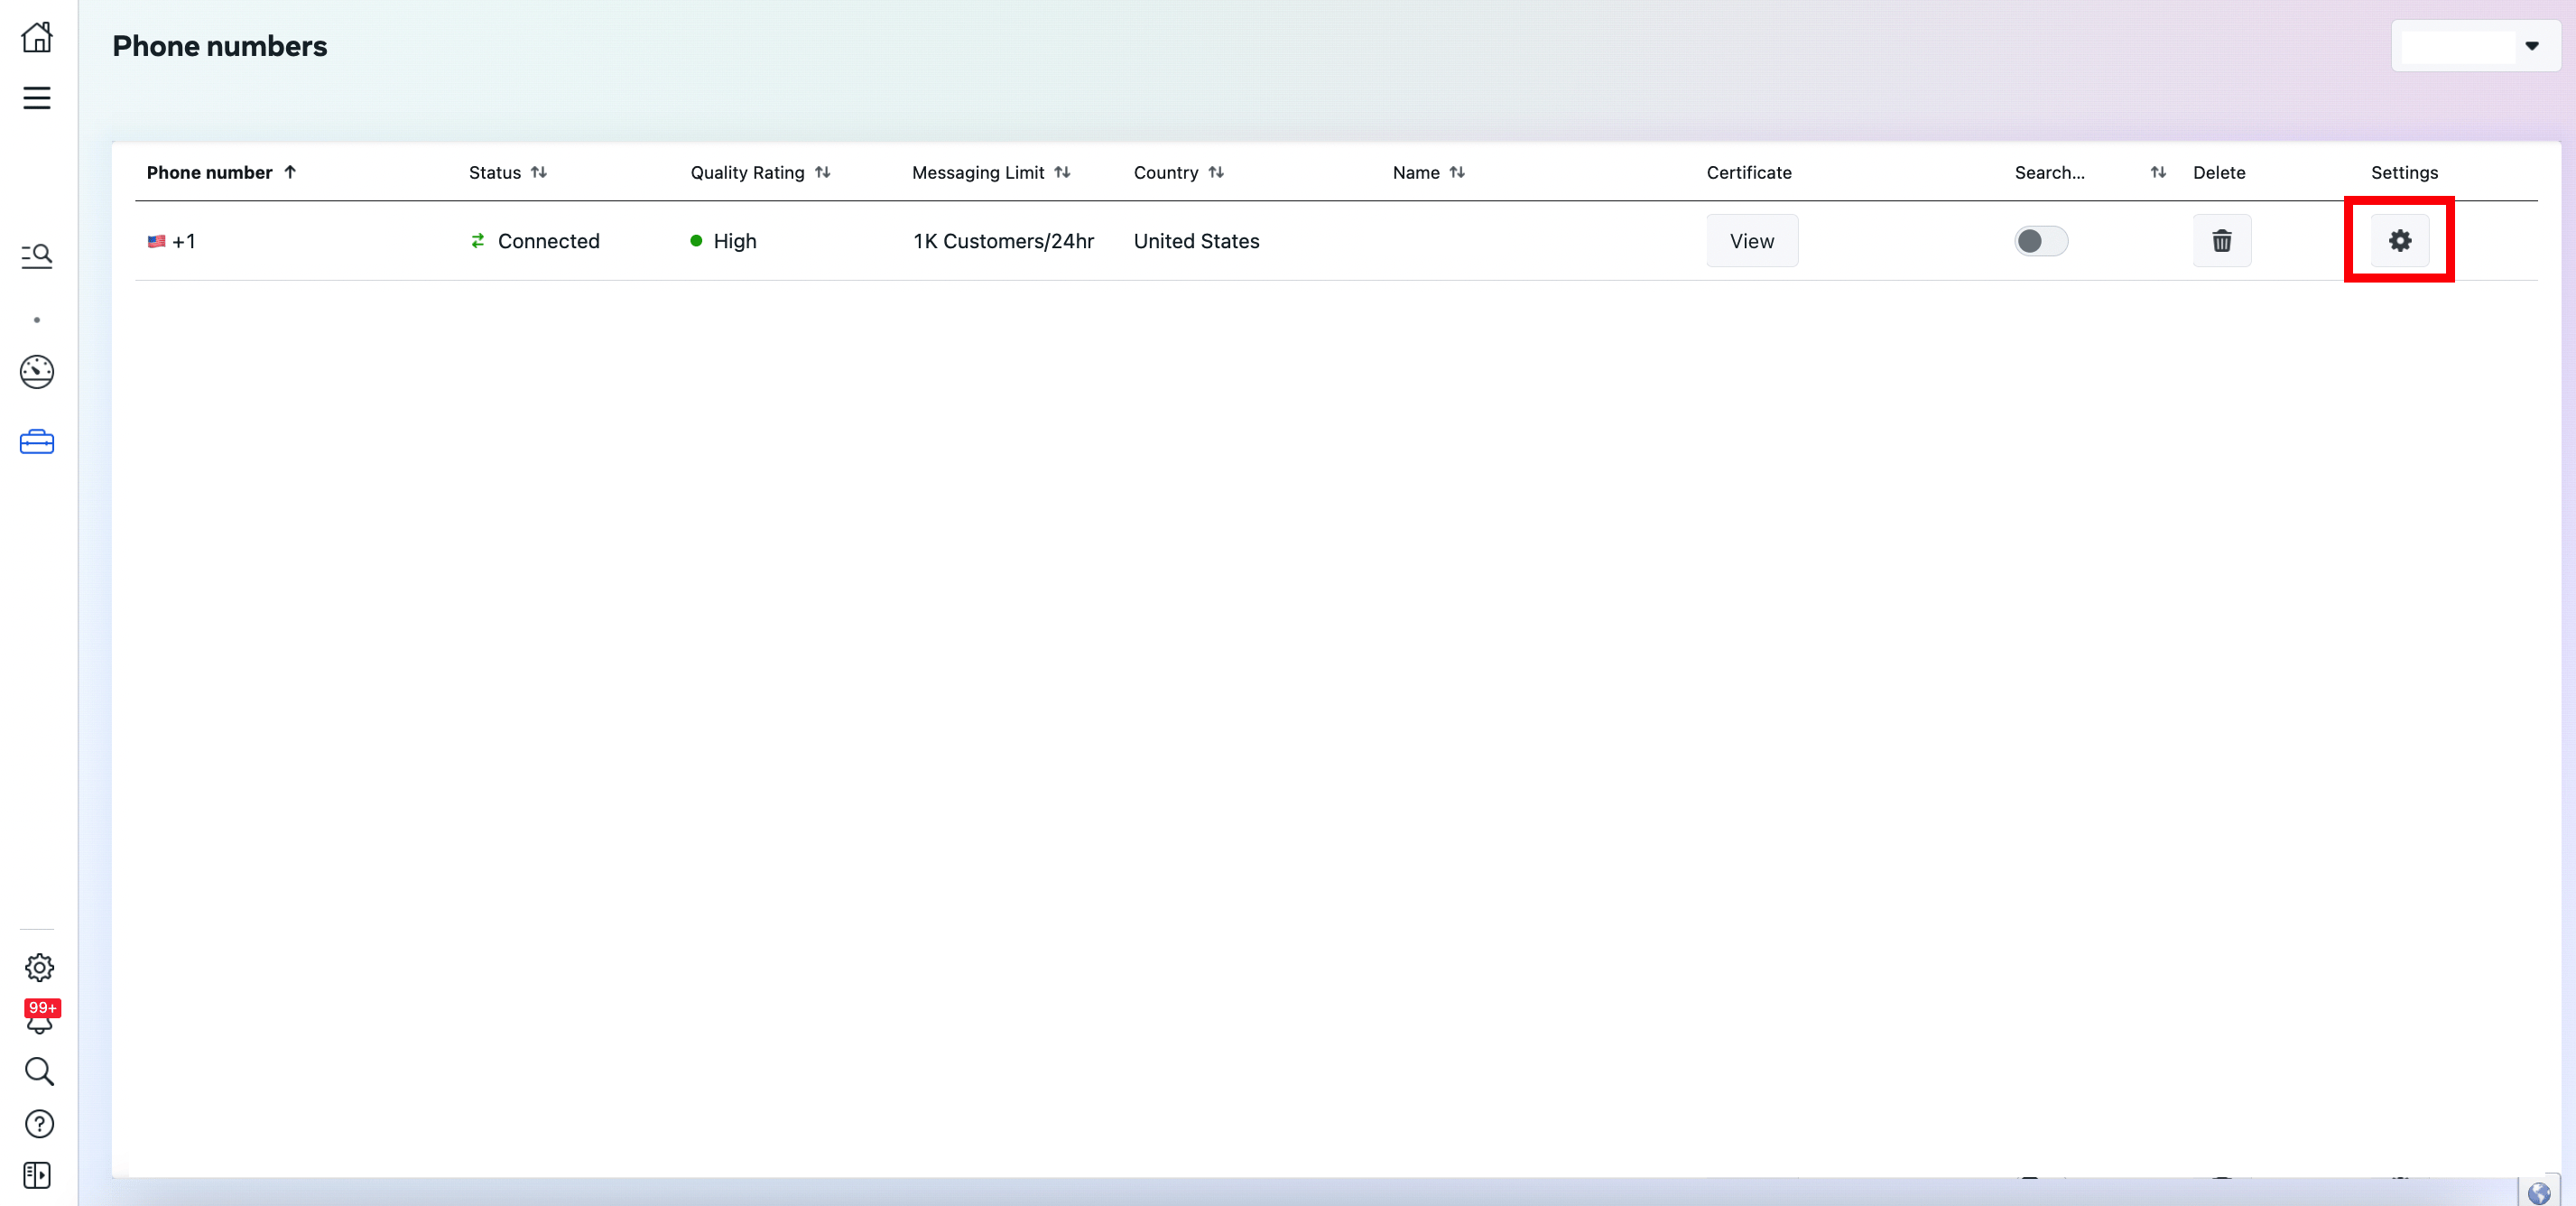Open the dashboard gauge icon

click(37, 372)
